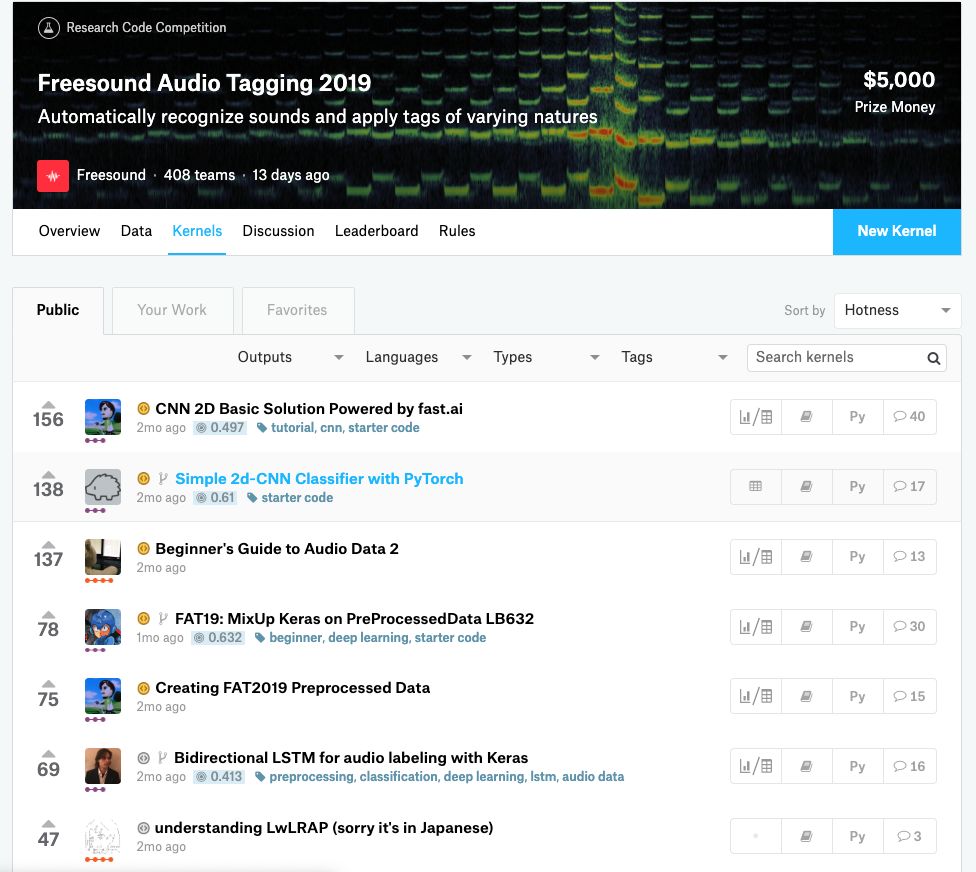Open comments (13) for Beginner's Guide to Audio Data 2

click(x=909, y=557)
